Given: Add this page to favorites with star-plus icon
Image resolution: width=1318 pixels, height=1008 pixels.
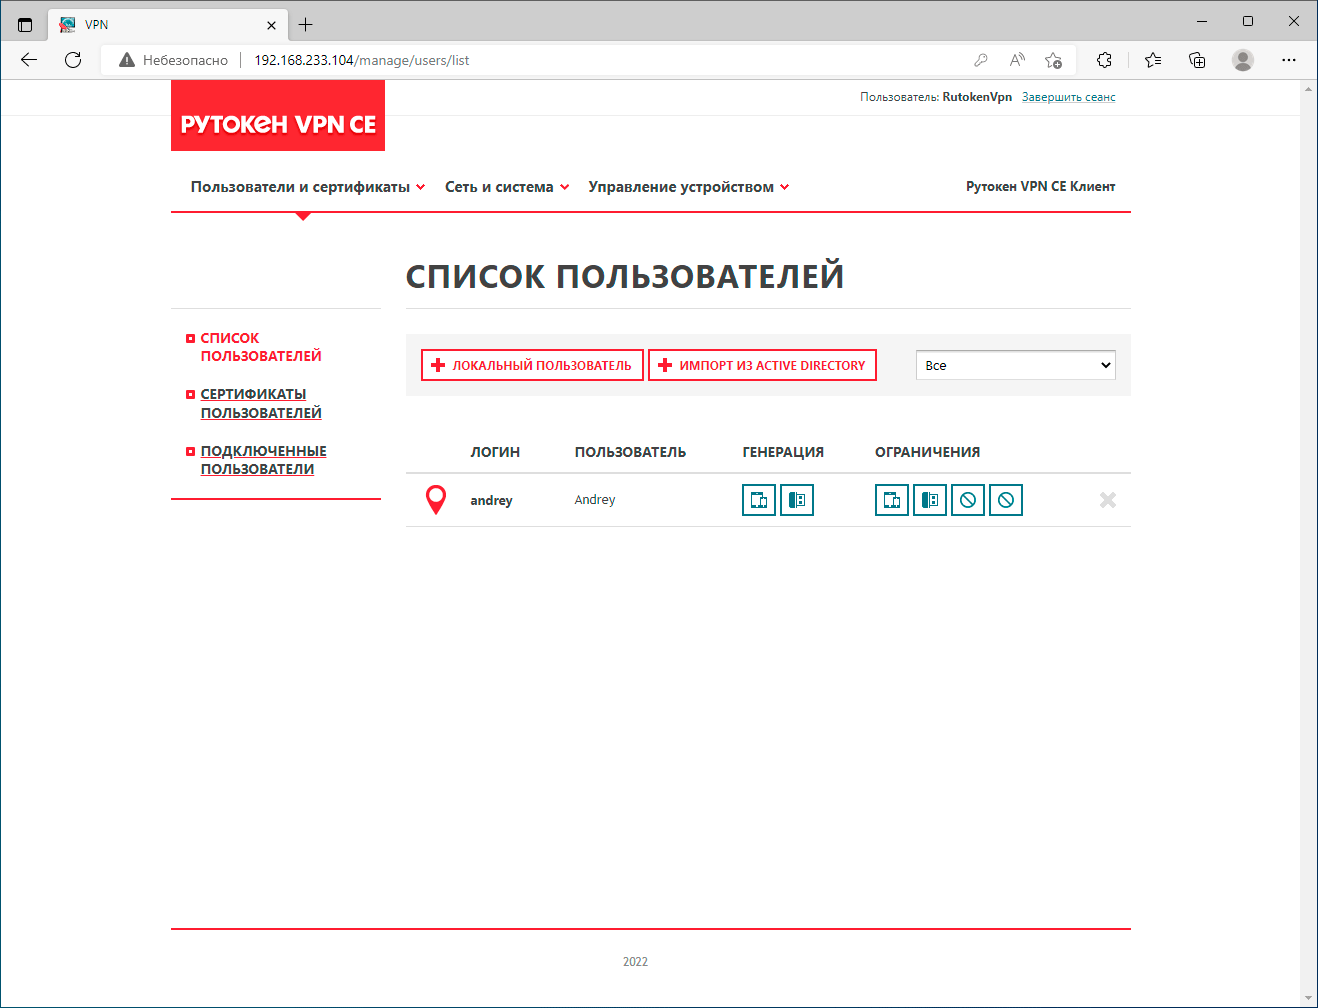Looking at the screenshot, I should point(1053,60).
